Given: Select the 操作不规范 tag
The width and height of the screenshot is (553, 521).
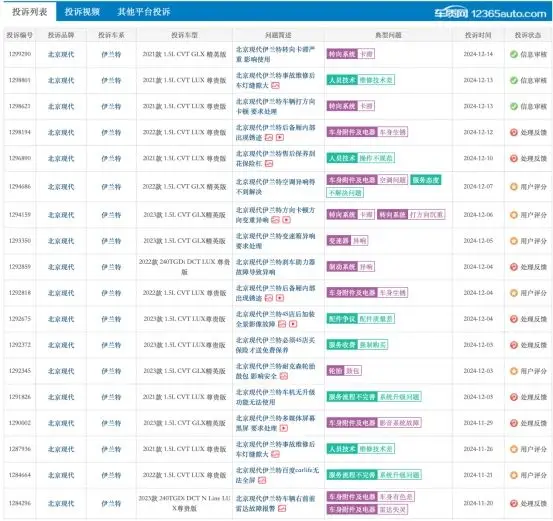Looking at the screenshot, I should (376, 158).
